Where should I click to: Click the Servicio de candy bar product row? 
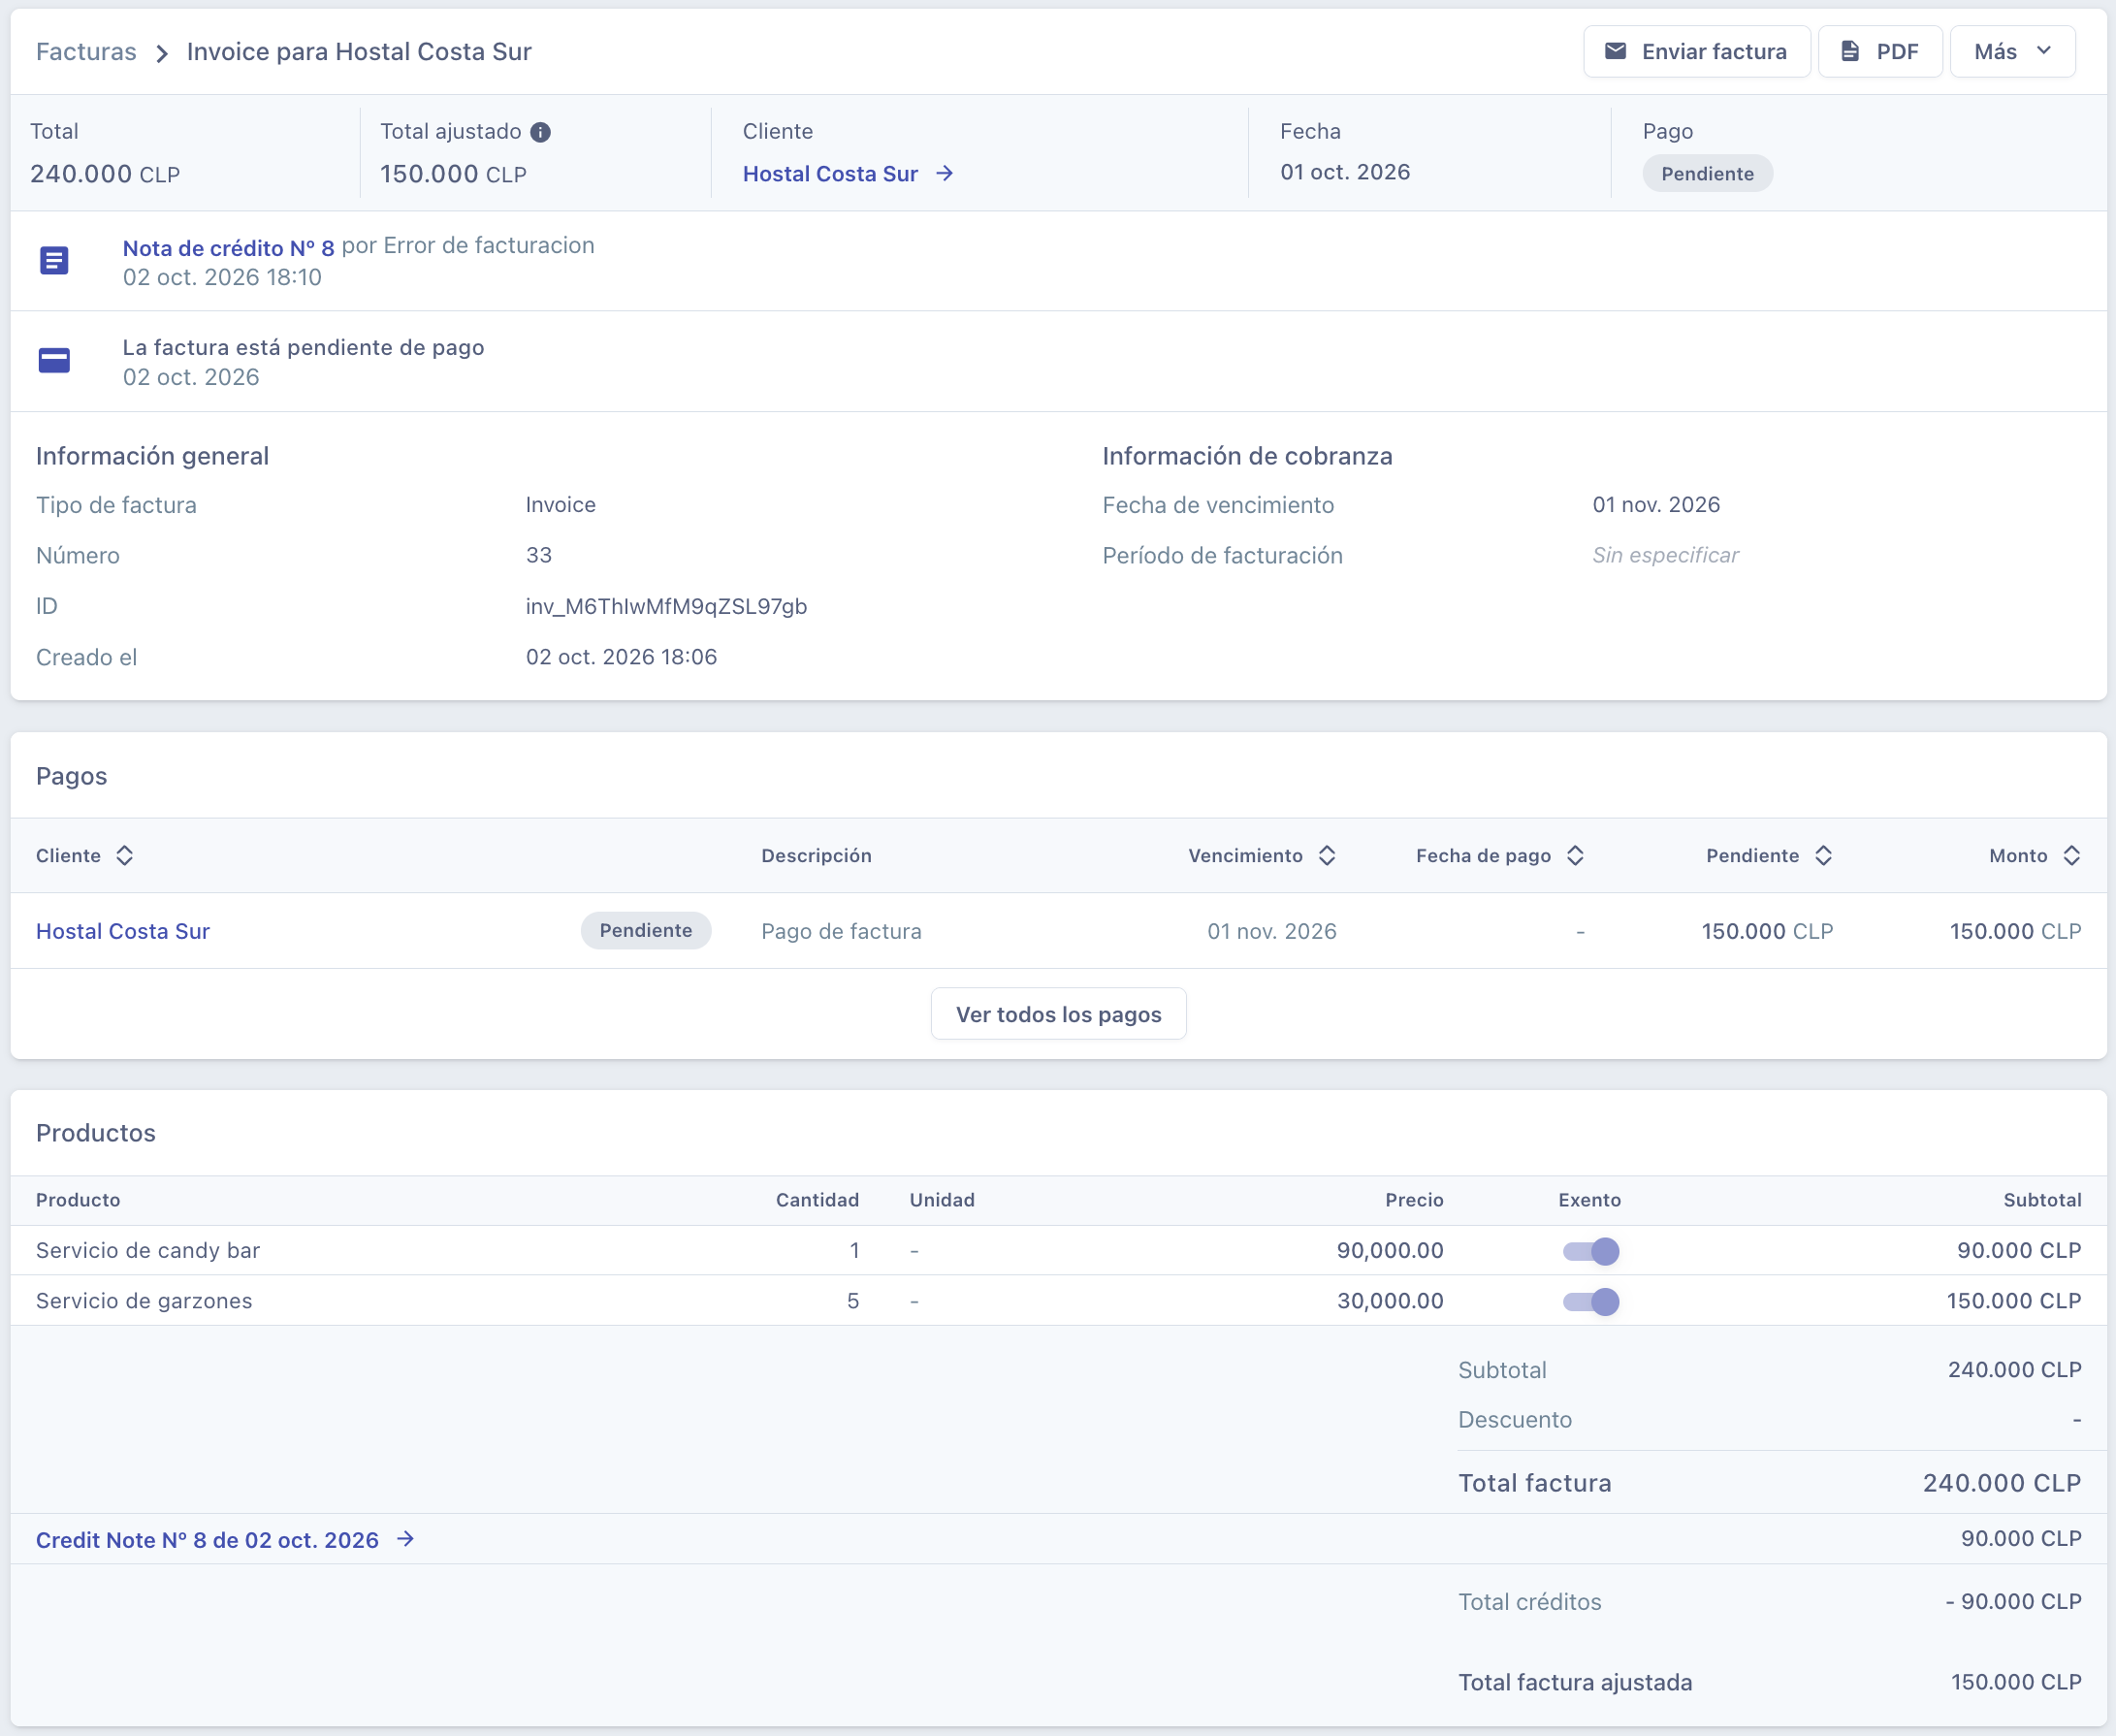click(1058, 1250)
